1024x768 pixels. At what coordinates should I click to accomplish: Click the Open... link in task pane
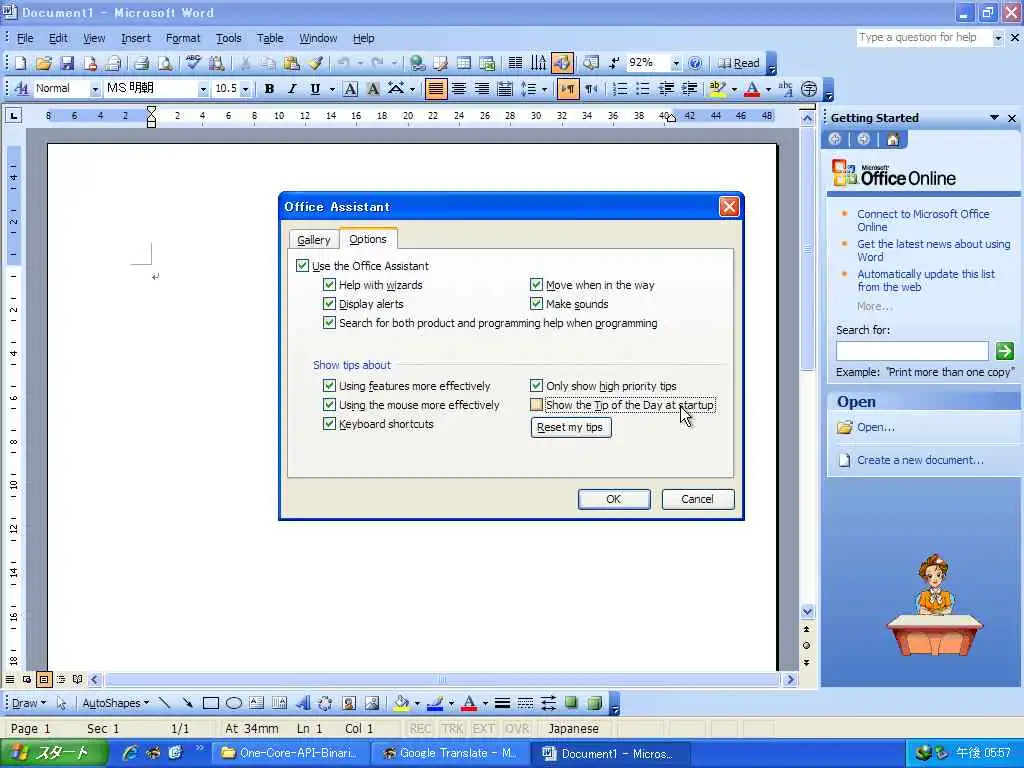[875, 427]
